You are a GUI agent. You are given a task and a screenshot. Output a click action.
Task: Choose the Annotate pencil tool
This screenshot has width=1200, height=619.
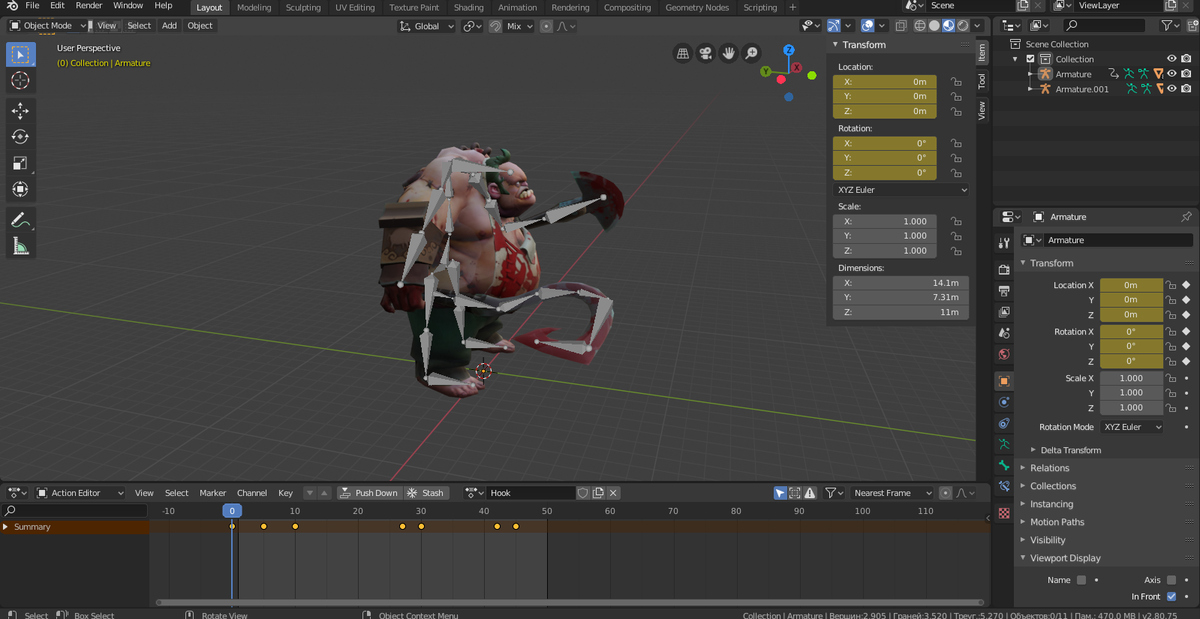pos(20,220)
